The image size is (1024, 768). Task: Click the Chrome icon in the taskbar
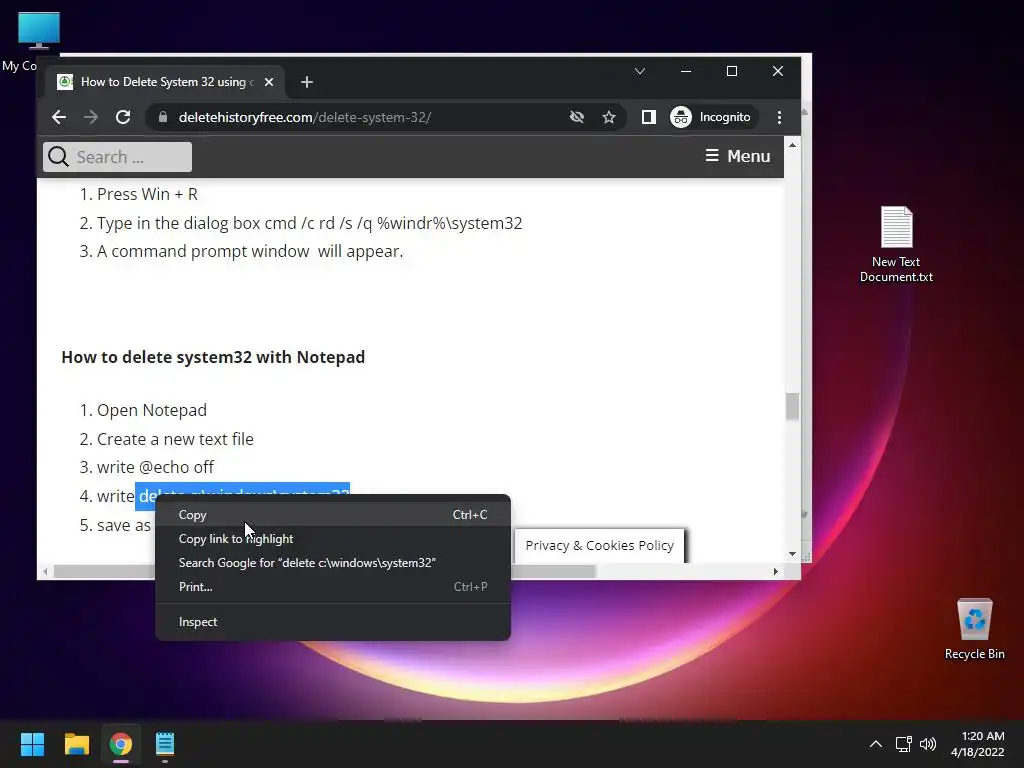click(121, 744)
